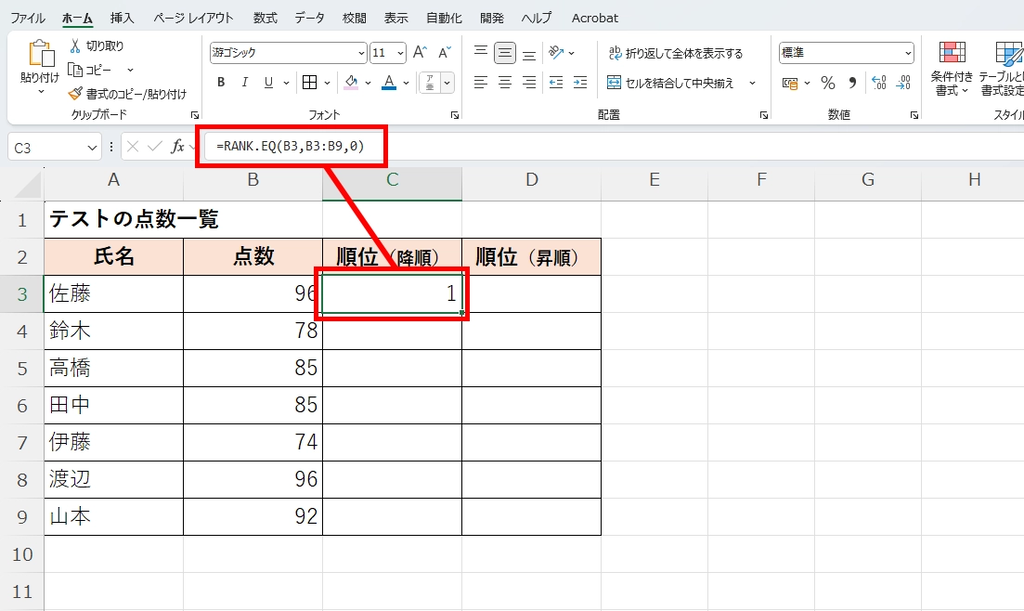Toggle bold formatting

tap(221, 82)
